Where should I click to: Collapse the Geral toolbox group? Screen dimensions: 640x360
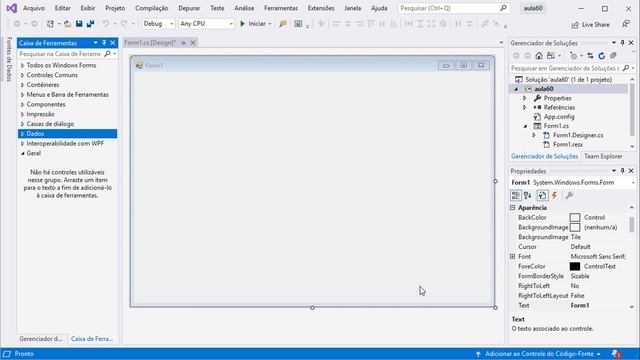pos(22,153)
